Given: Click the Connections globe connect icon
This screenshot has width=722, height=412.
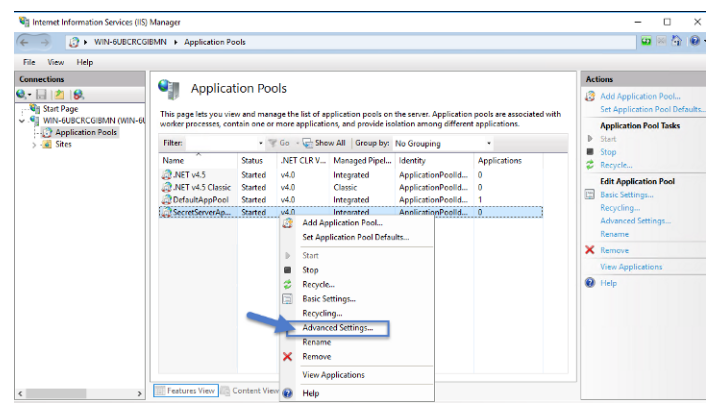Looking at the screenshot, I should pos(21,94).
